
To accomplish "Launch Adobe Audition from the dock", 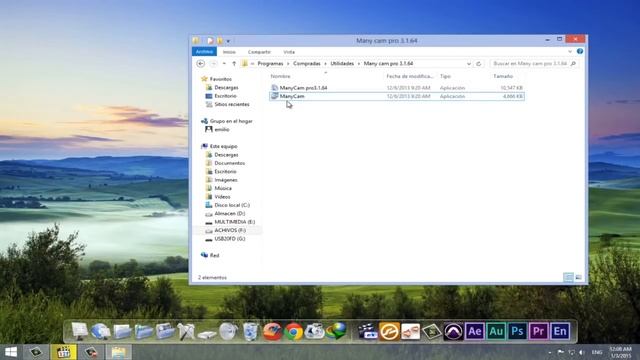I will pos(496,331).
